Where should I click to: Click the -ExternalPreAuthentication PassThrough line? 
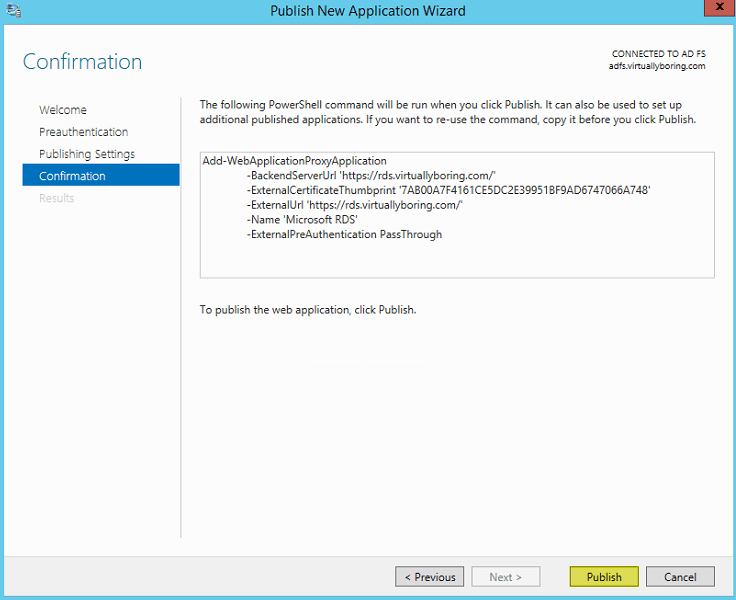344,234
